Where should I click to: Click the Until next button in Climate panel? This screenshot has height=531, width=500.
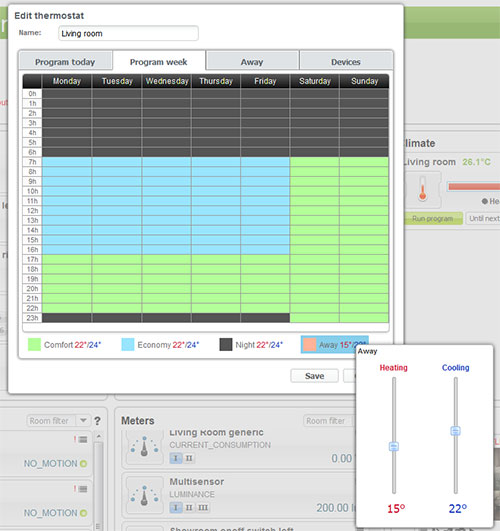pos(484,218)
